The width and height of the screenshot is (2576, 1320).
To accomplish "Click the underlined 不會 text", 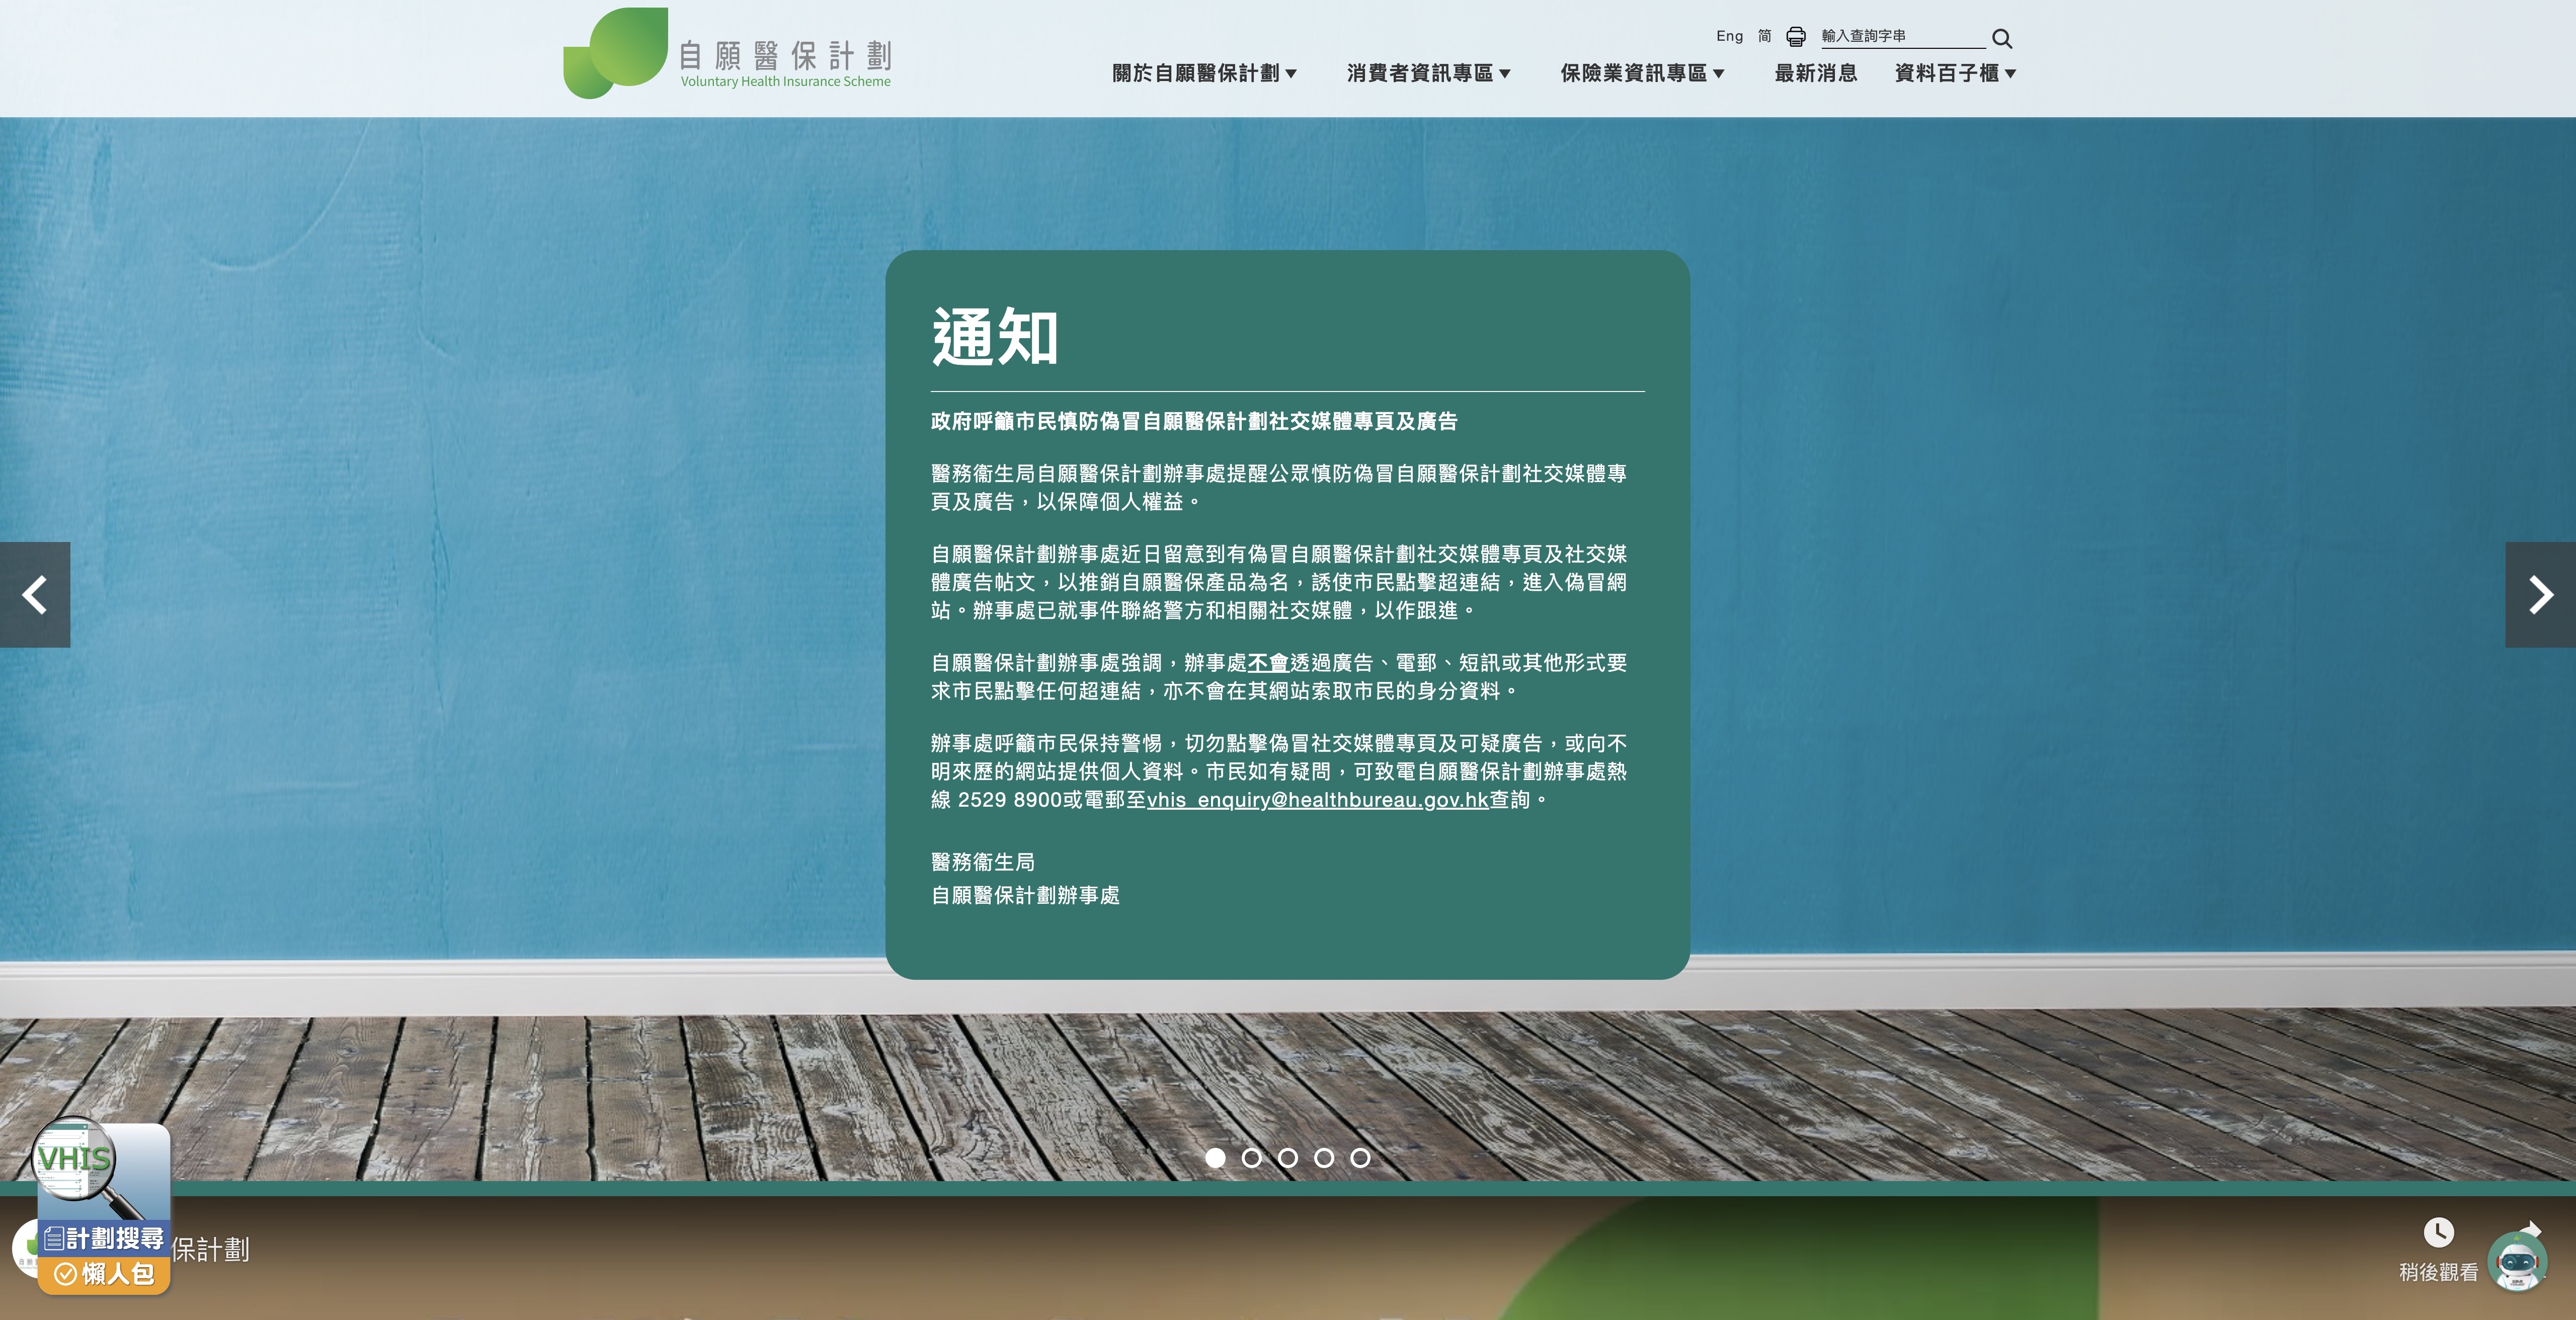I will point(1268,663).
